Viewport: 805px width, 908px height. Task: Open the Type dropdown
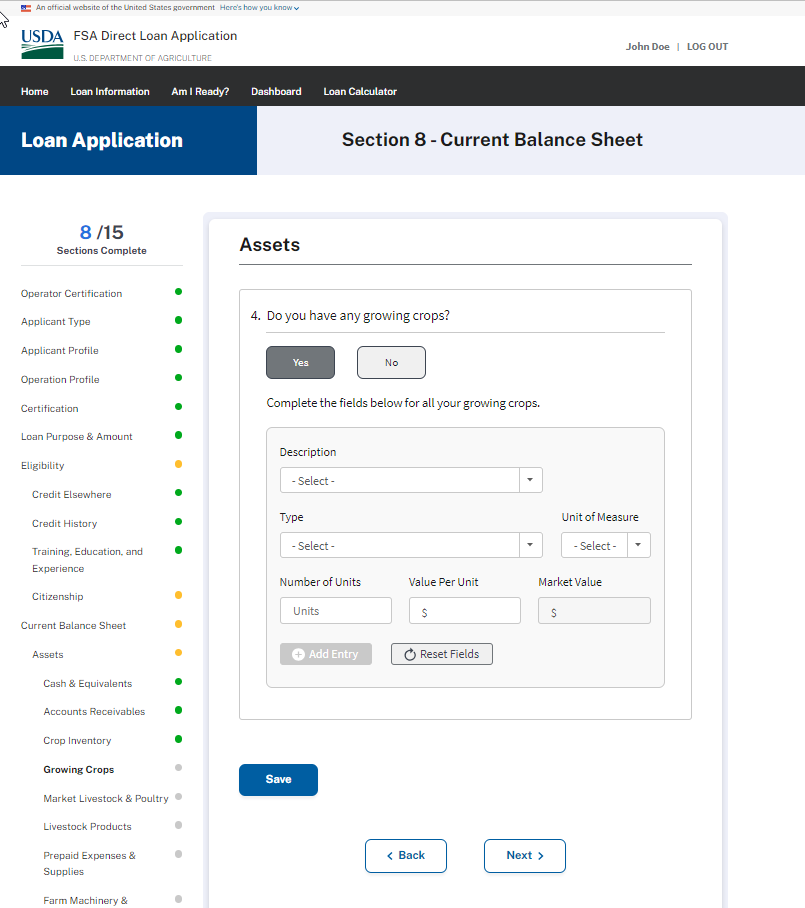411,545
